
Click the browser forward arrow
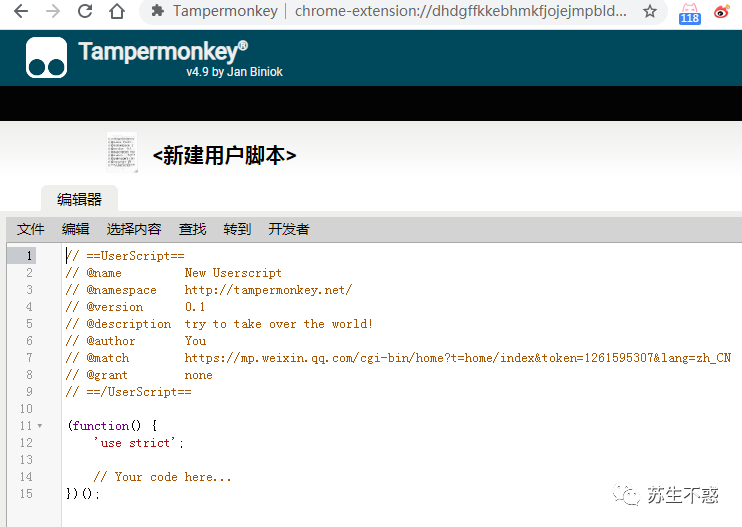[x=53, y=11]
